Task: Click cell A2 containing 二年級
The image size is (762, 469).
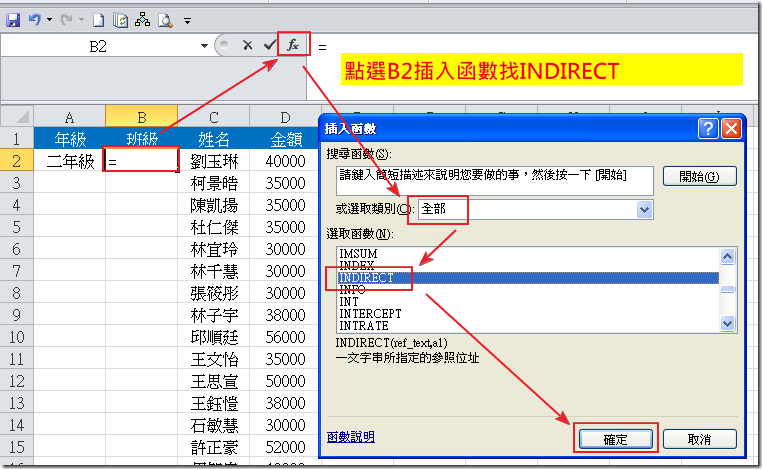Action: [x=69, y=161]
